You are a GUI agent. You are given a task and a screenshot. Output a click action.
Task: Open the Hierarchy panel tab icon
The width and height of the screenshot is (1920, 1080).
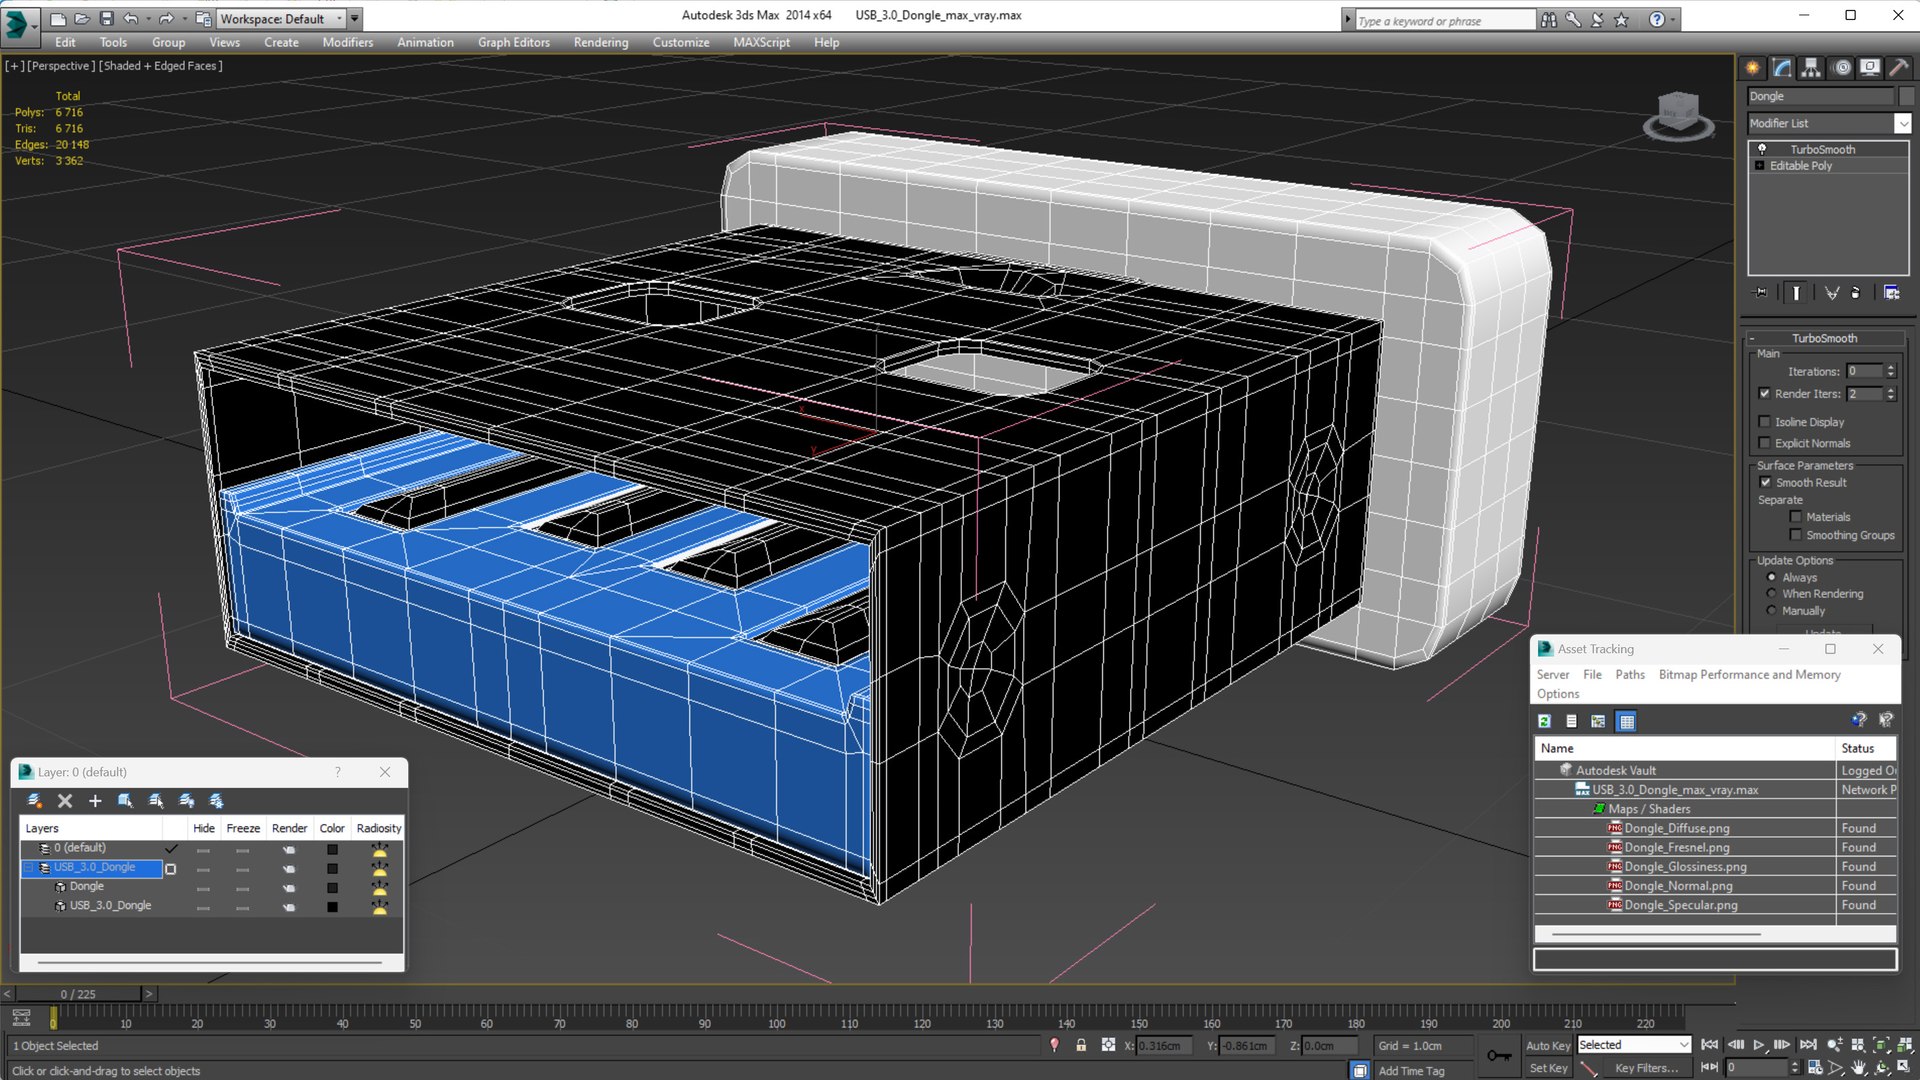(1811, 68)
